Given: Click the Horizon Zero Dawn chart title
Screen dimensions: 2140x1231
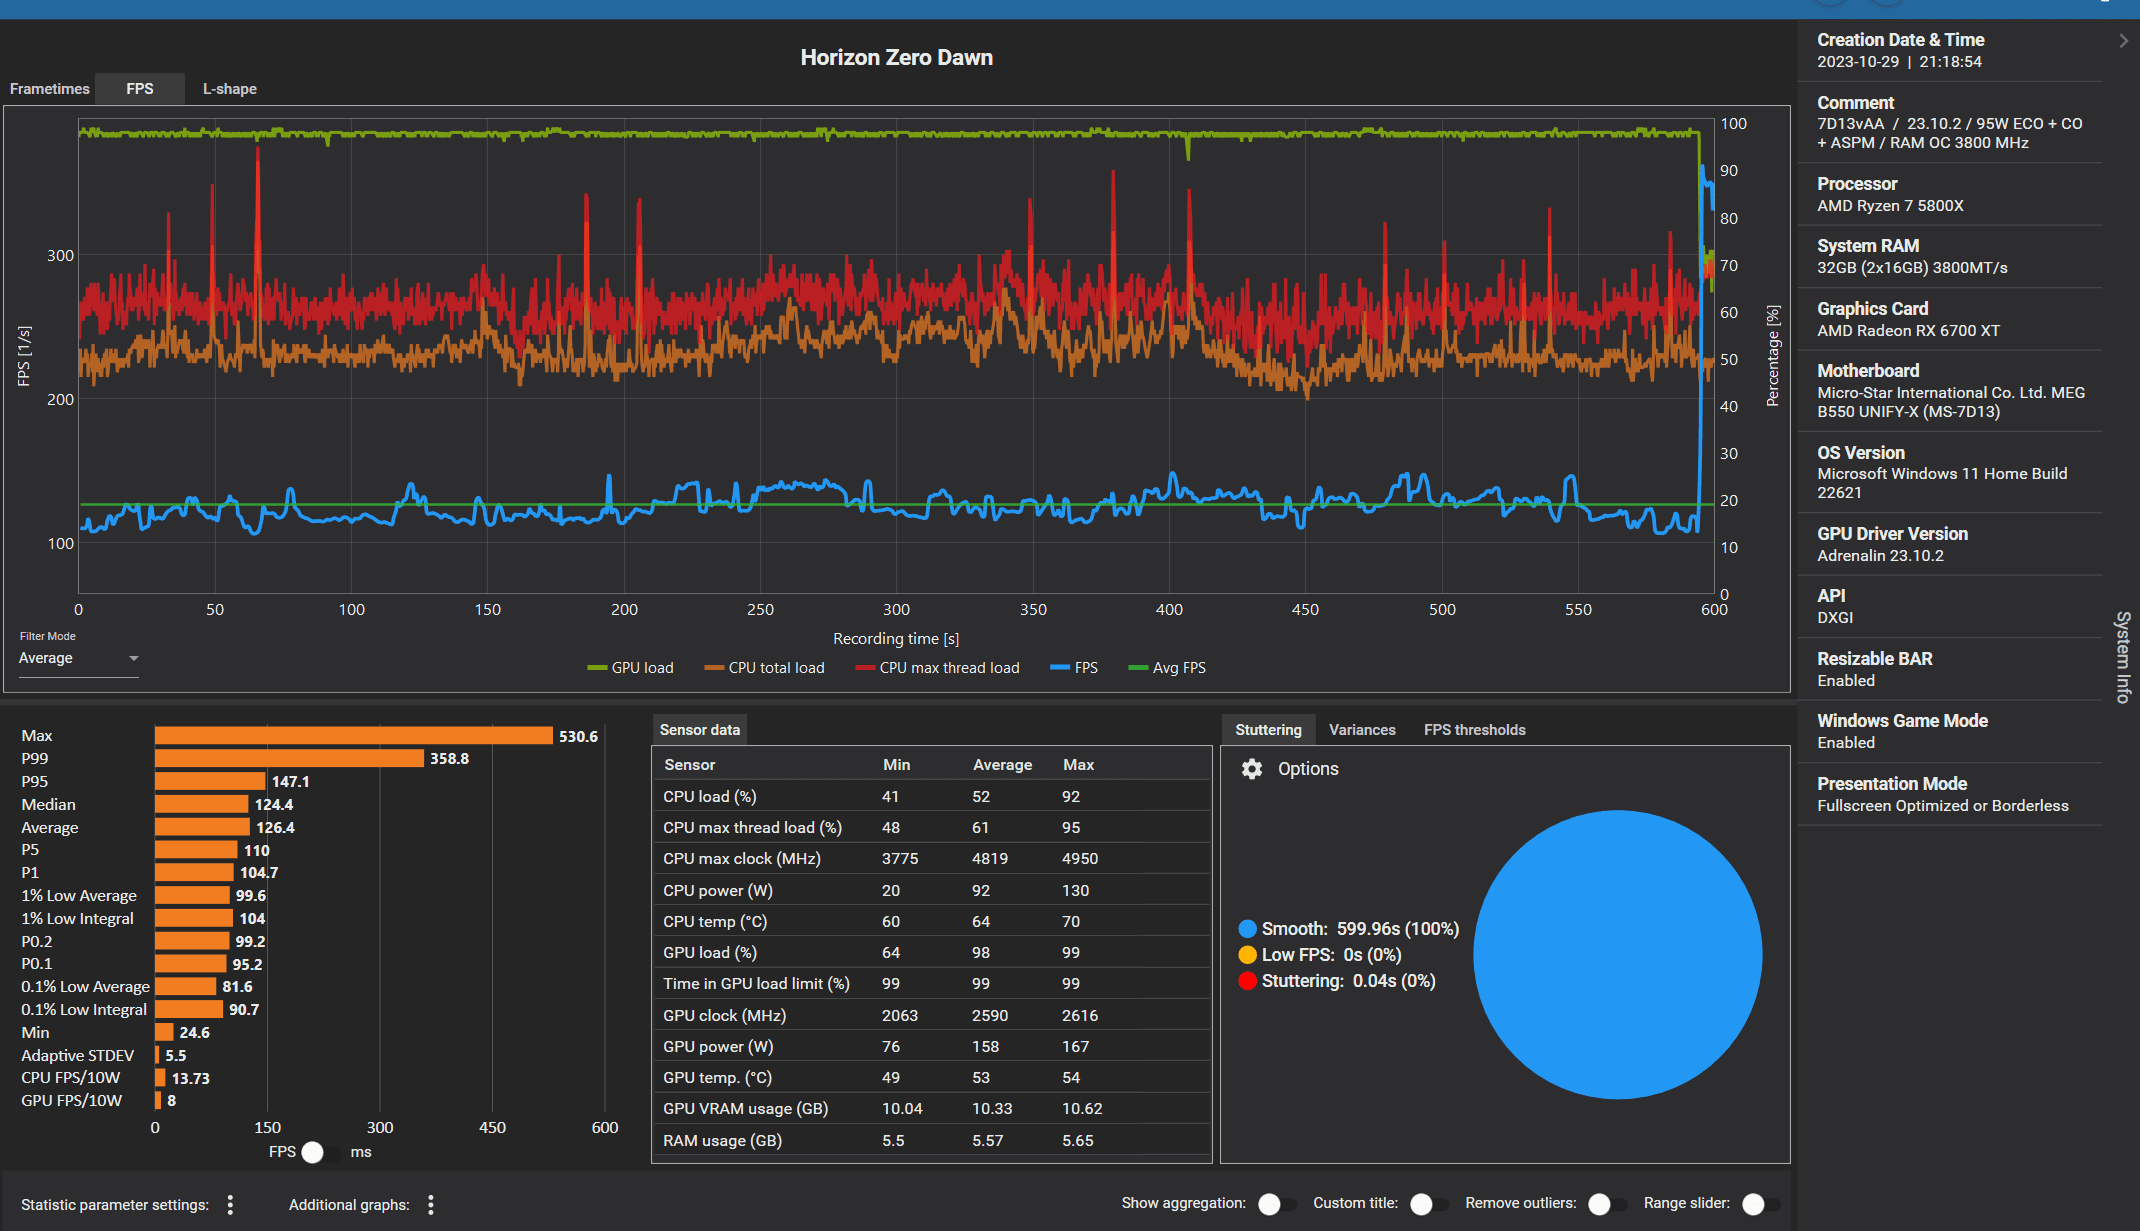Looking at the screenshot, I should click(897, 58).
